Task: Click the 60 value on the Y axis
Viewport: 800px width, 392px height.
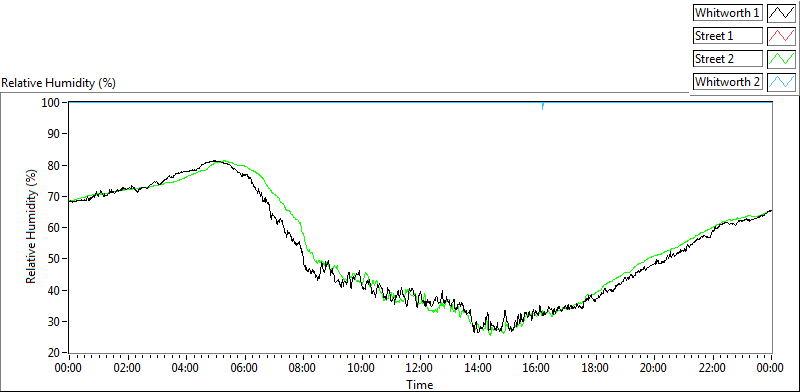Action: click(55, 228)
